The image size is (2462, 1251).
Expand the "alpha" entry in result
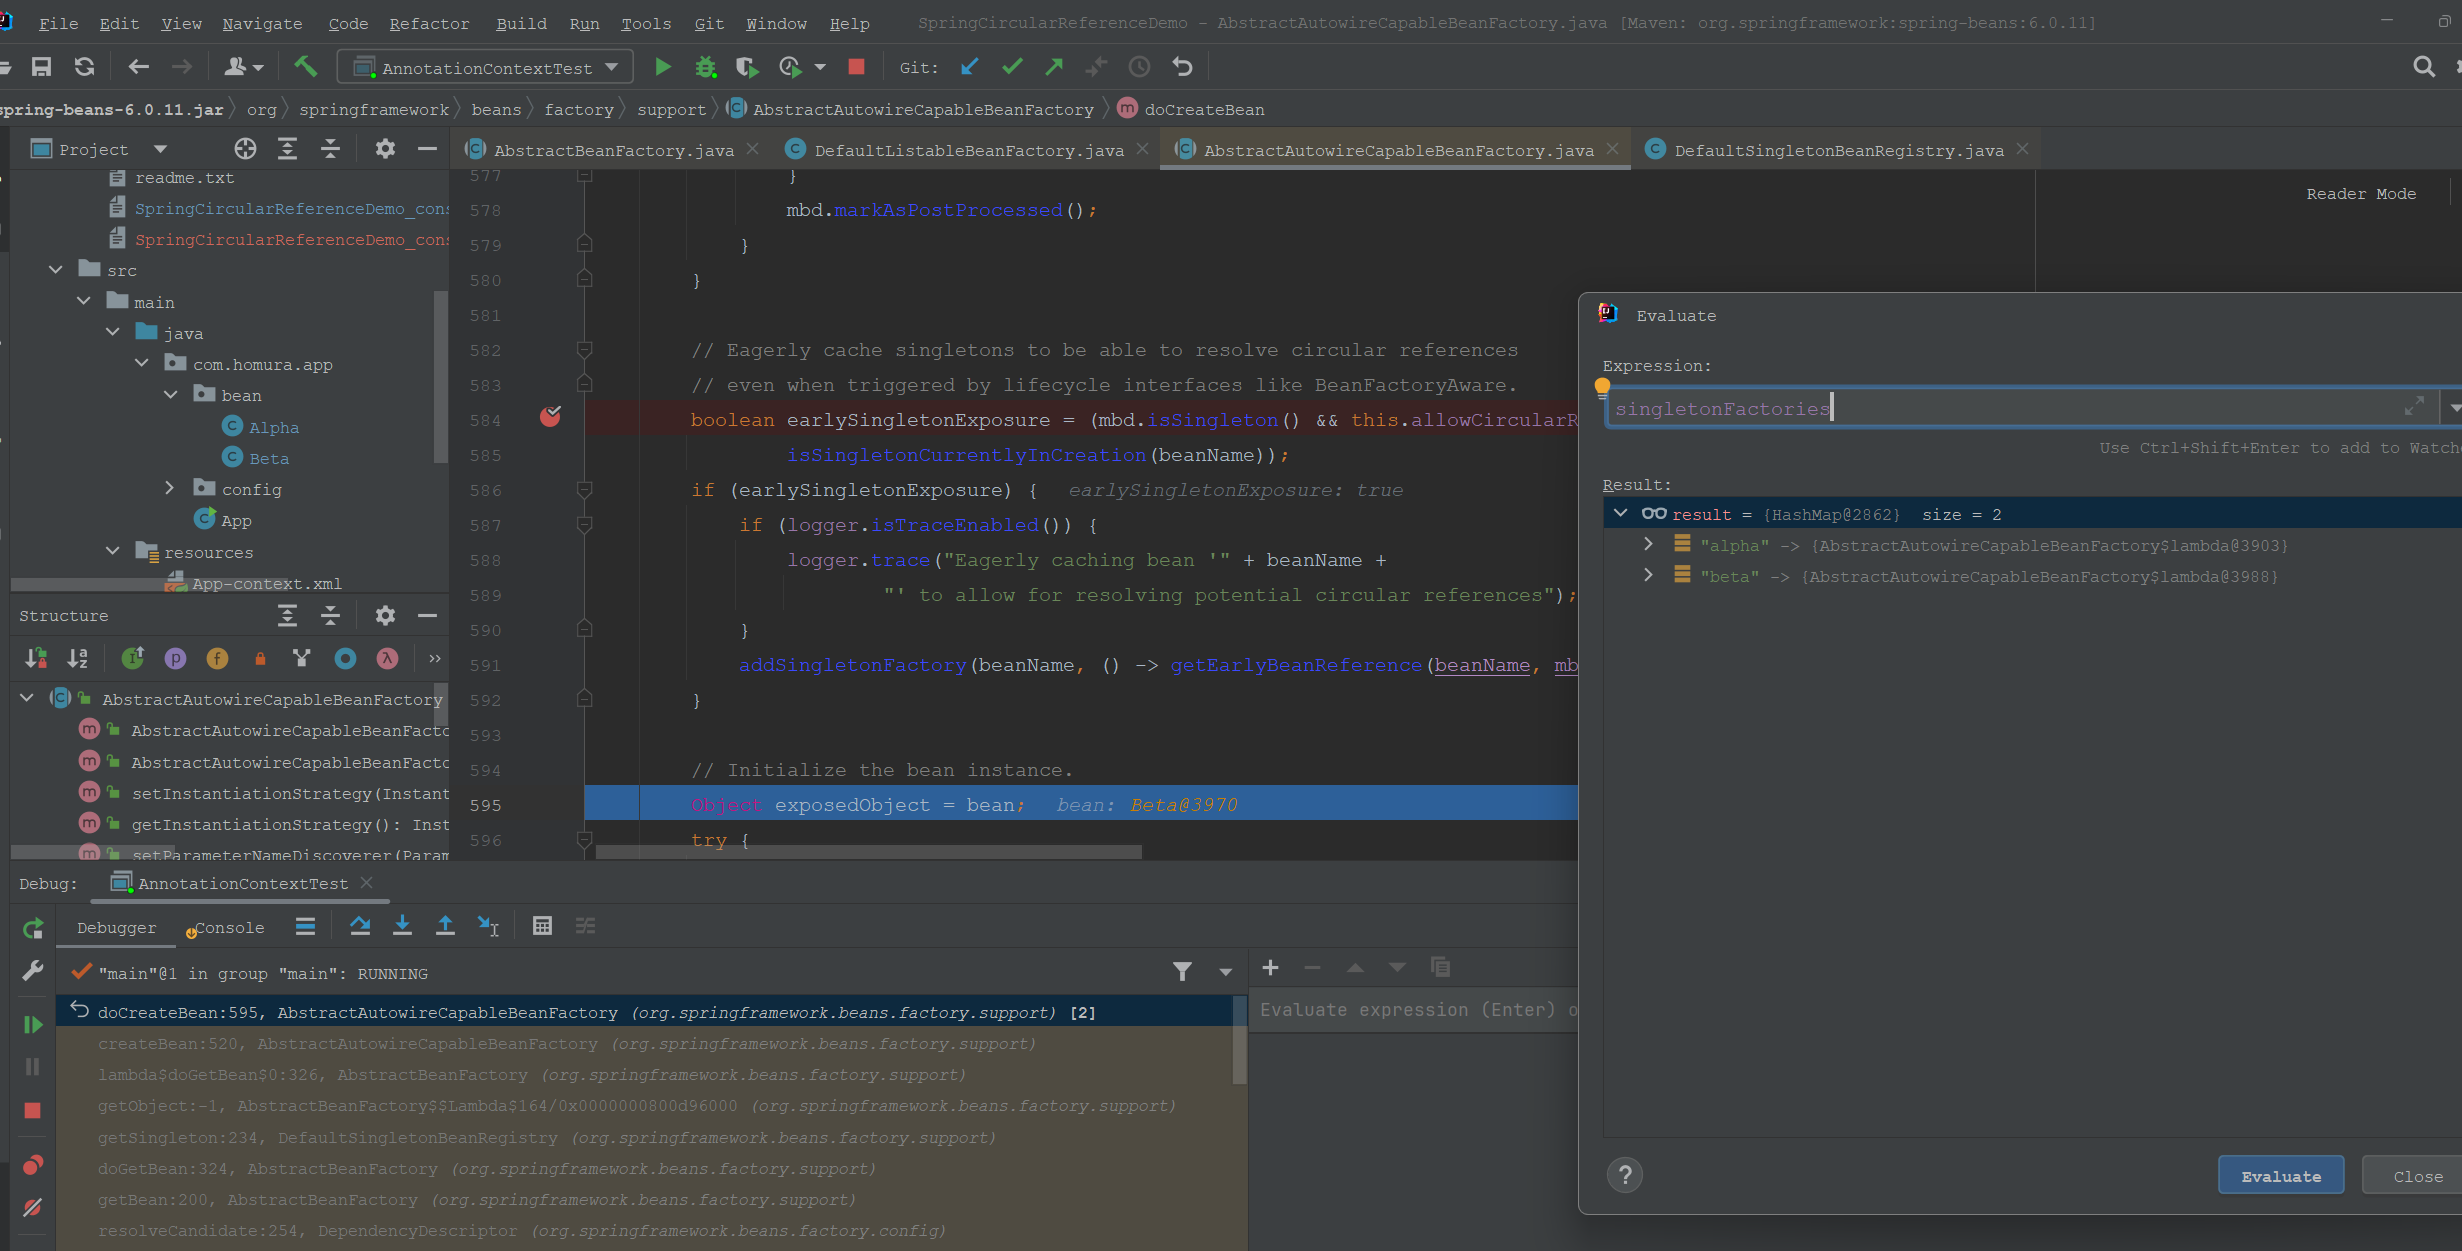pyautogui.click(x=1648, y=545)
